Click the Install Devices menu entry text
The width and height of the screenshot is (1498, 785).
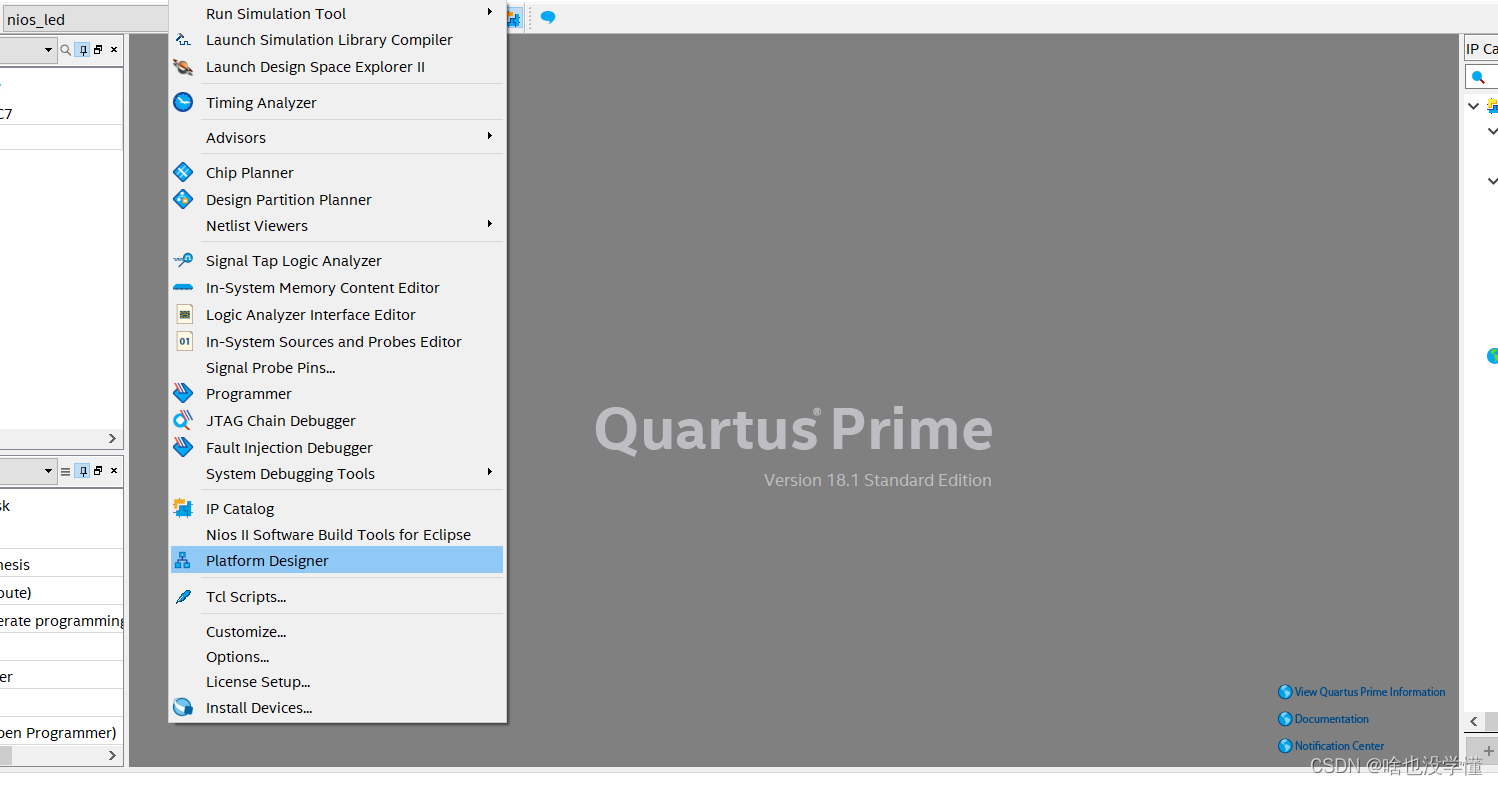coord(259,707)
